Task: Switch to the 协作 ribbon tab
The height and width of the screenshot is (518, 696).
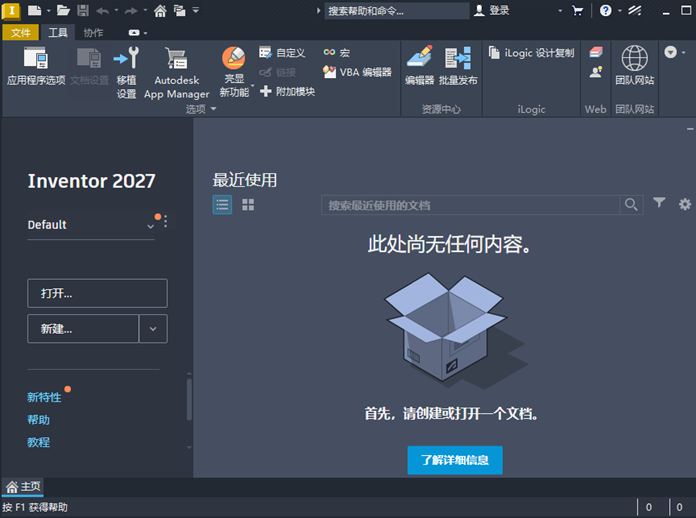Action: pyautogui.click(x=93, y=32)
